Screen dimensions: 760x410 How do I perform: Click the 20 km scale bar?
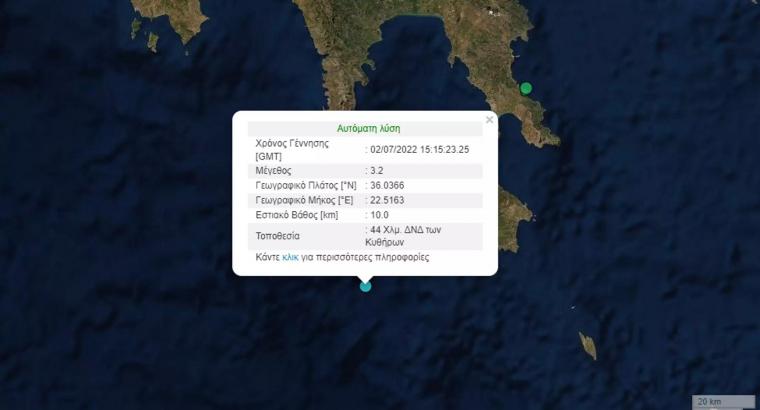[723, 401]
